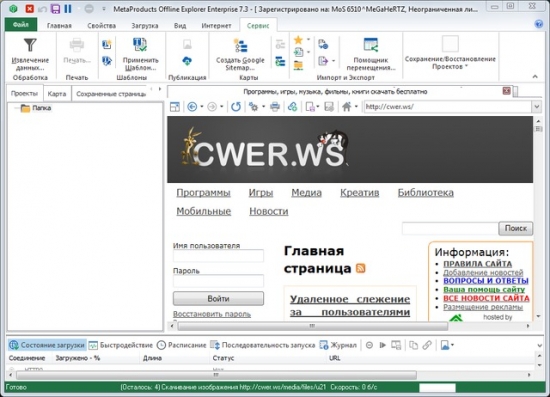Open the Программы site link
Image resolution: width=550 pixels, height=397 pixels.
click(x=203, y=193)
